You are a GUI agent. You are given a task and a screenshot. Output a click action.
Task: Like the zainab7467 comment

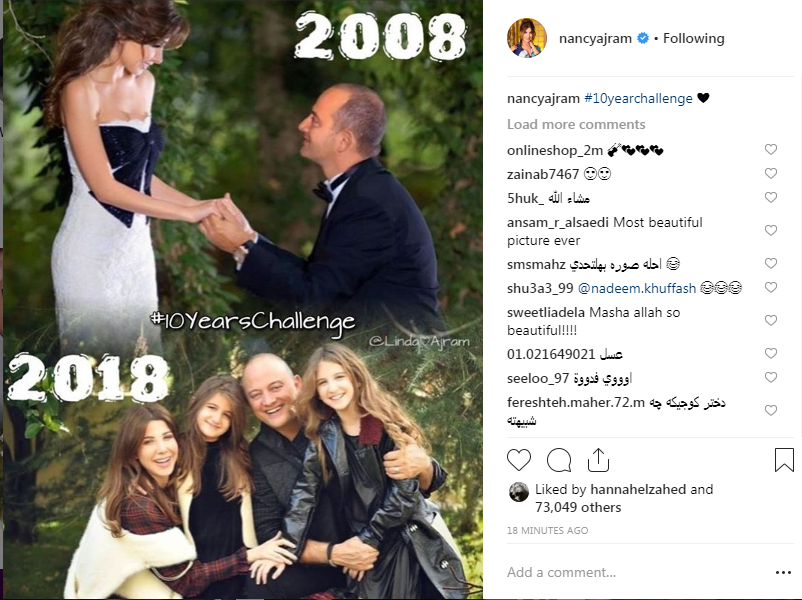(x=771, y=173)
